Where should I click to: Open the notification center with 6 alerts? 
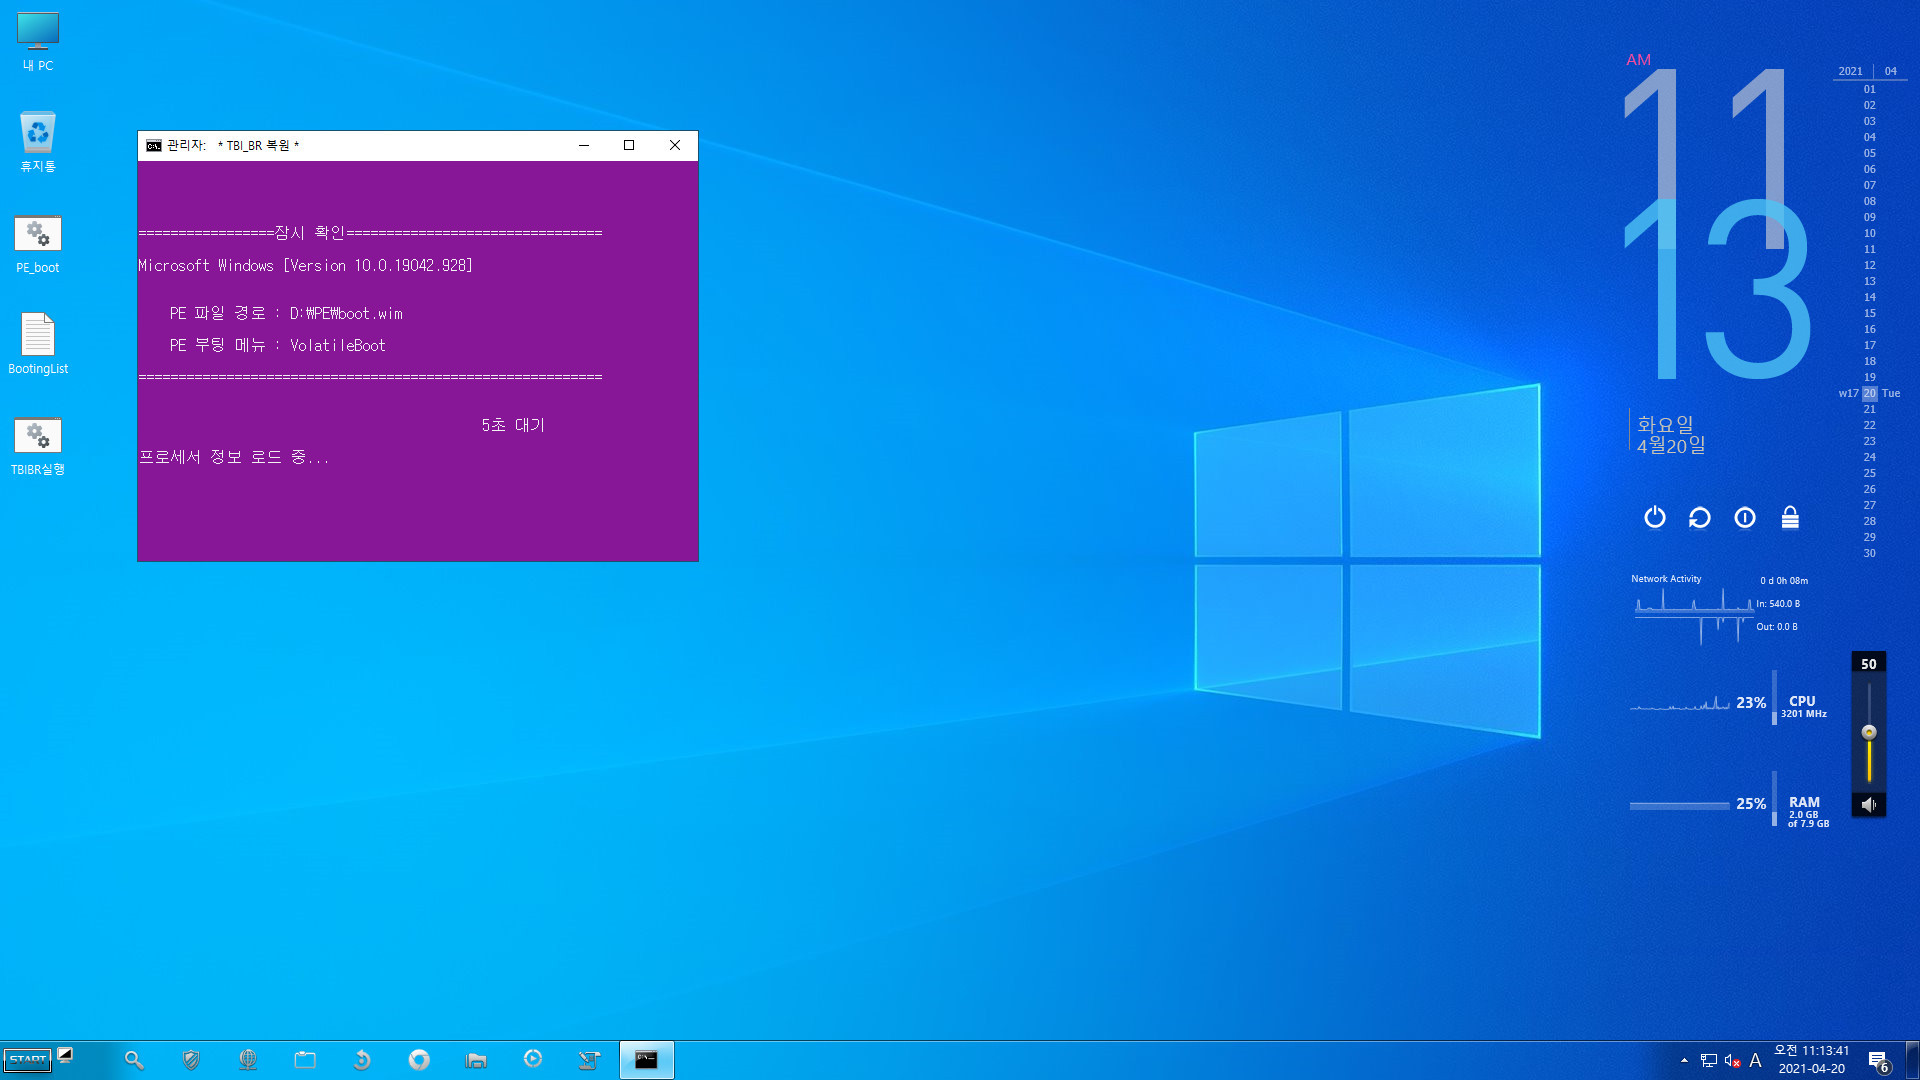click(x=1878, y=1061)
